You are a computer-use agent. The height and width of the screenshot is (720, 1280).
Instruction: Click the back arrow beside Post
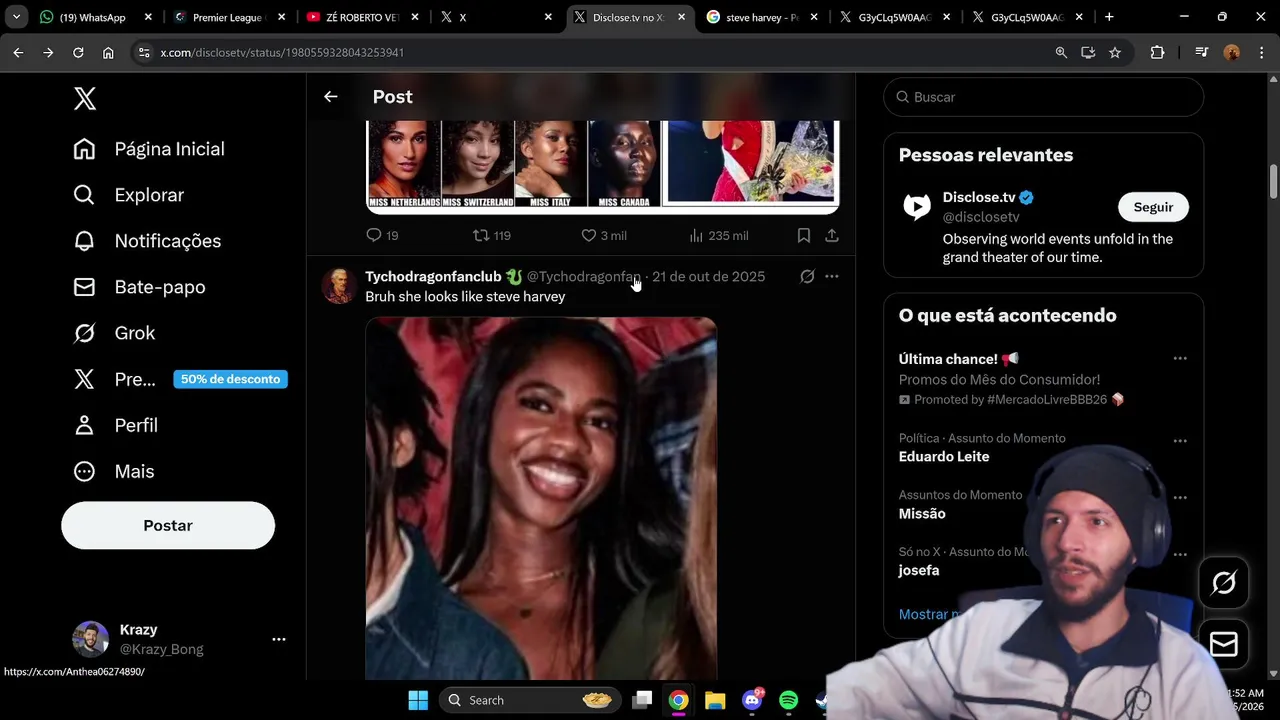click(331, 97)
